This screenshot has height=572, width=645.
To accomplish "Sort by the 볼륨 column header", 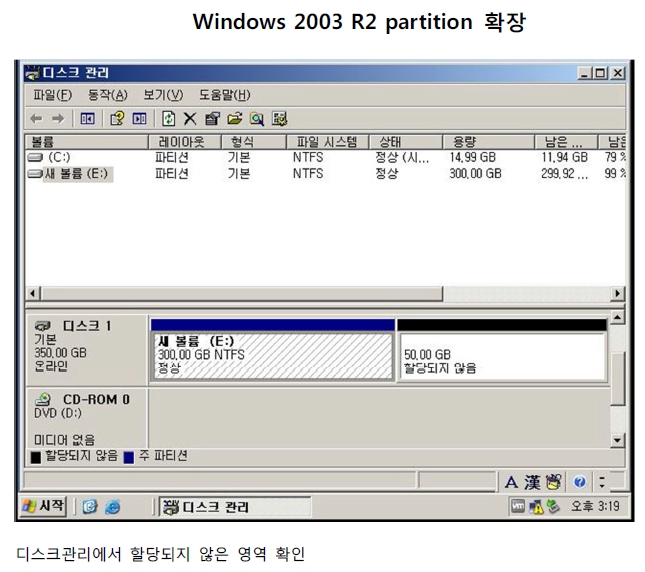I will point(86,142).
